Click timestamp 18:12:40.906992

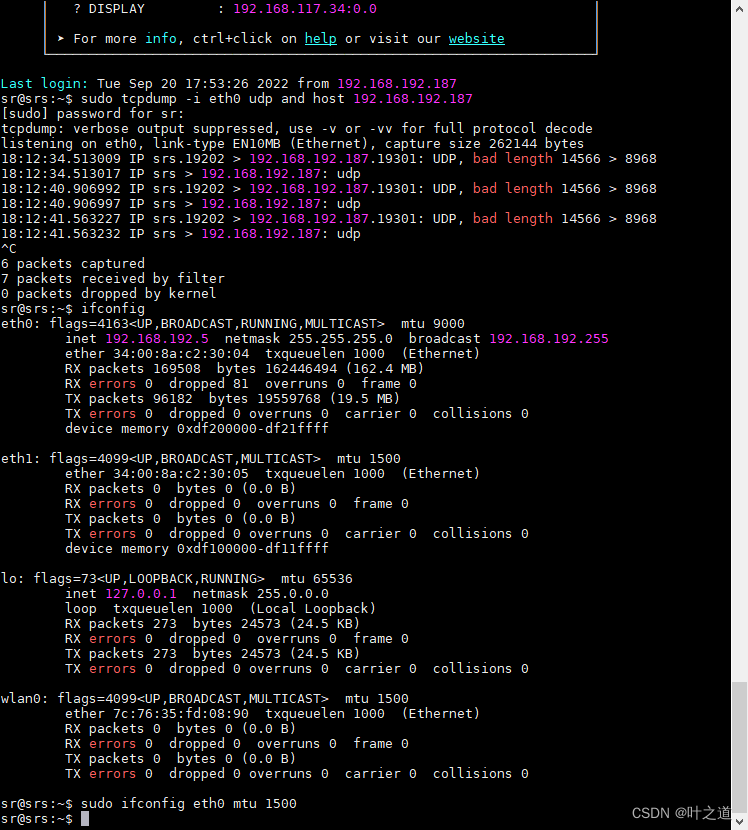pyautogui.click(x=61, y=189)
